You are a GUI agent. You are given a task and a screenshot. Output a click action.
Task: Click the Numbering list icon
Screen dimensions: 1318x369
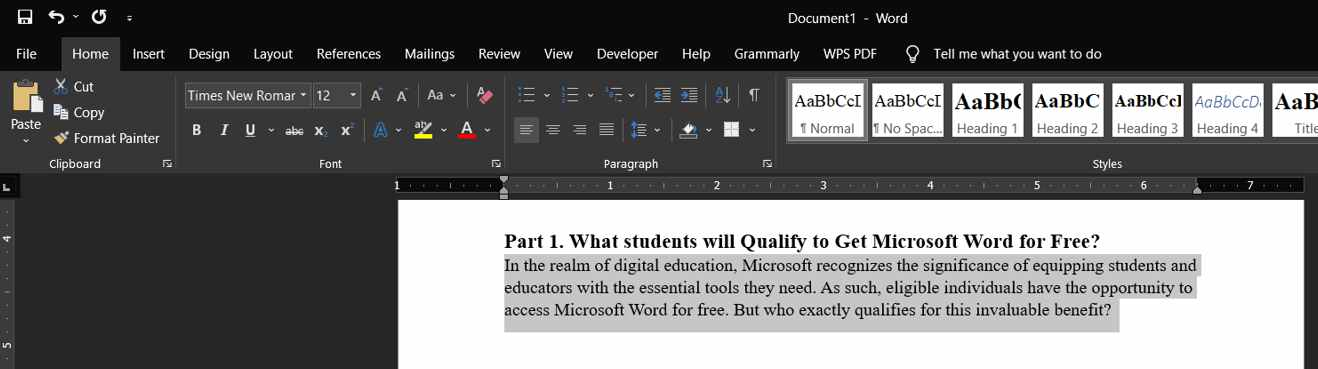pos(570,95)
